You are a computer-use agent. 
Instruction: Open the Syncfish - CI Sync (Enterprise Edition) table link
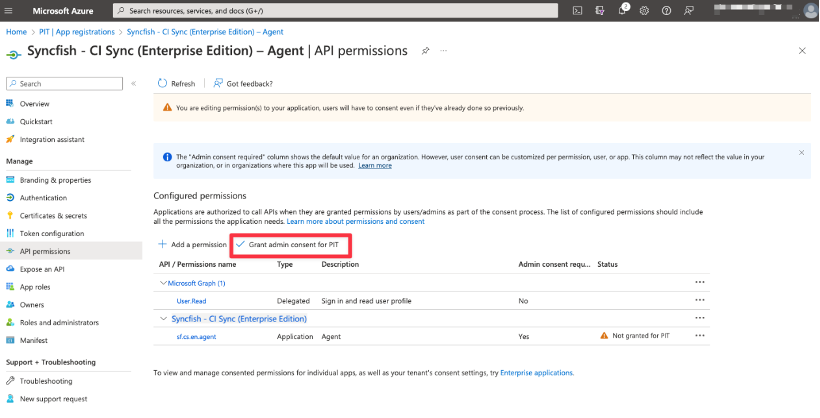pos(239,319)
